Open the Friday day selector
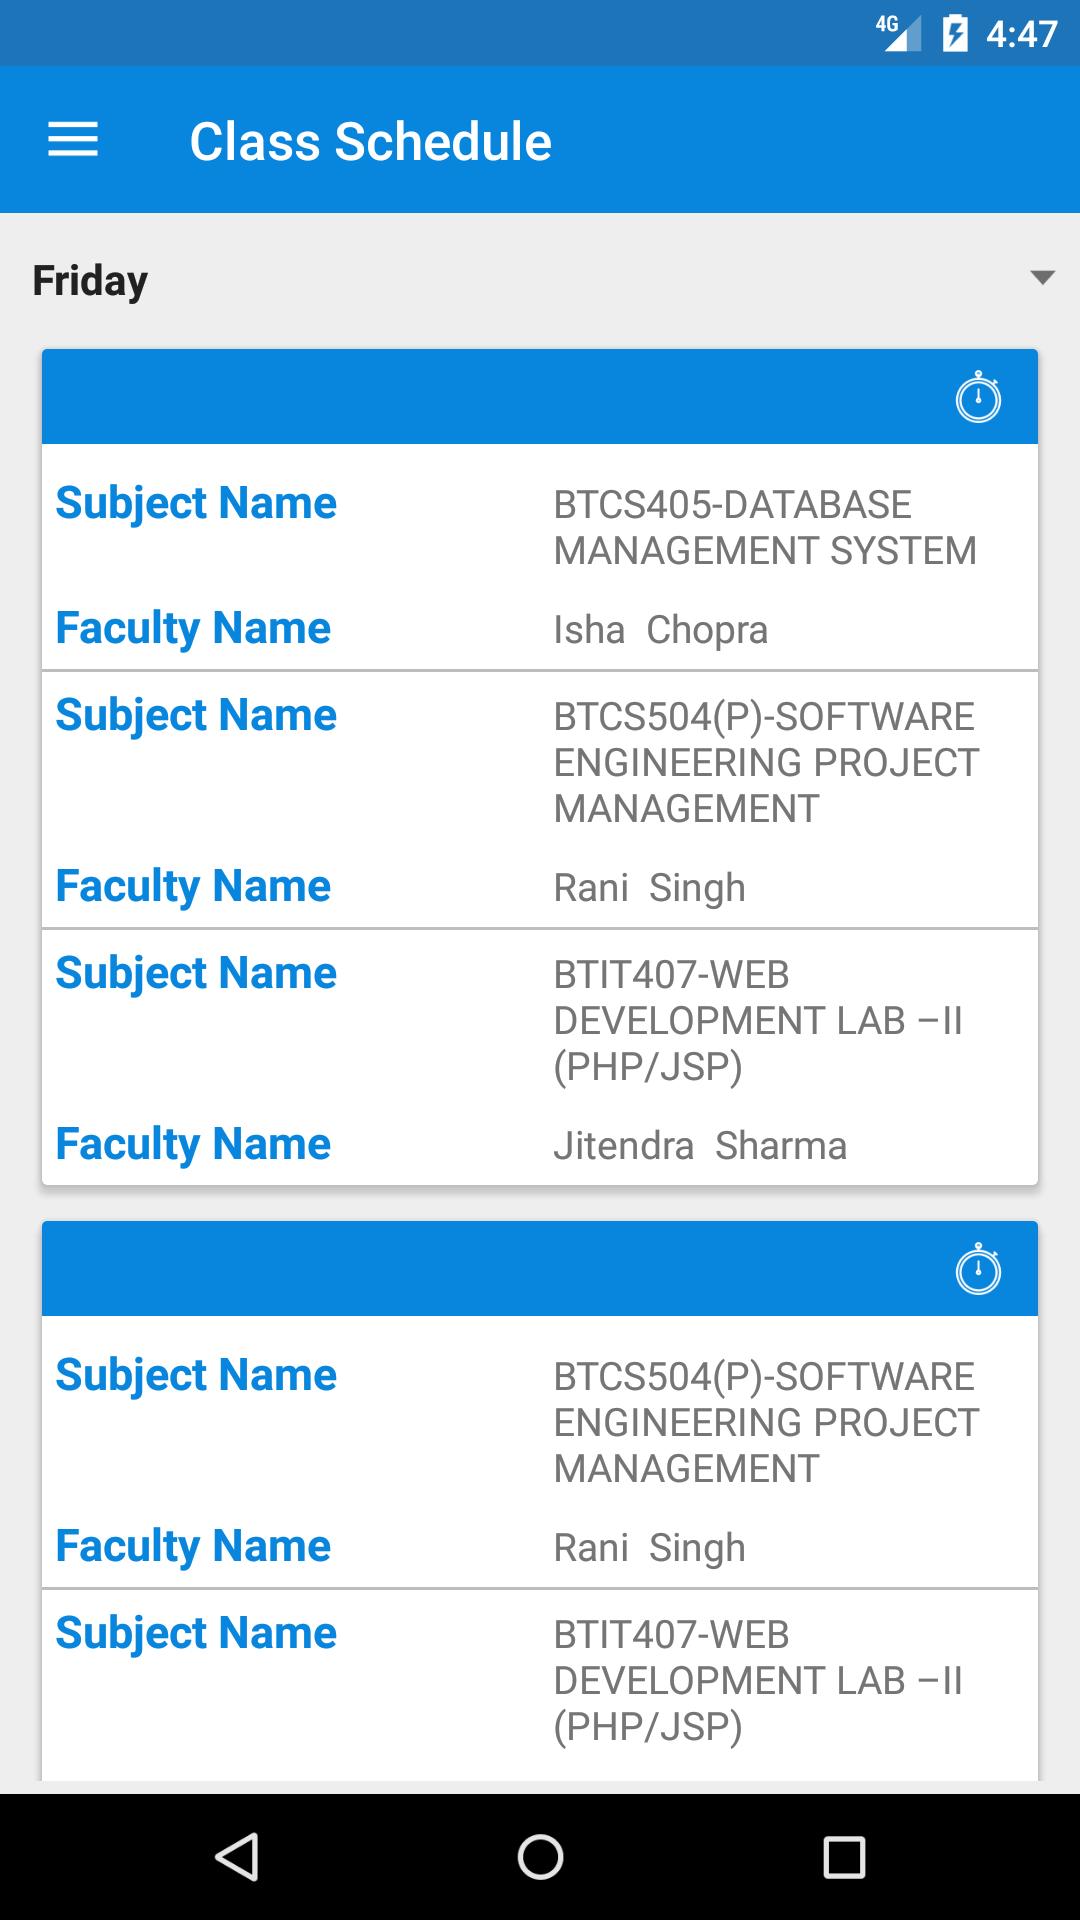 540,280
